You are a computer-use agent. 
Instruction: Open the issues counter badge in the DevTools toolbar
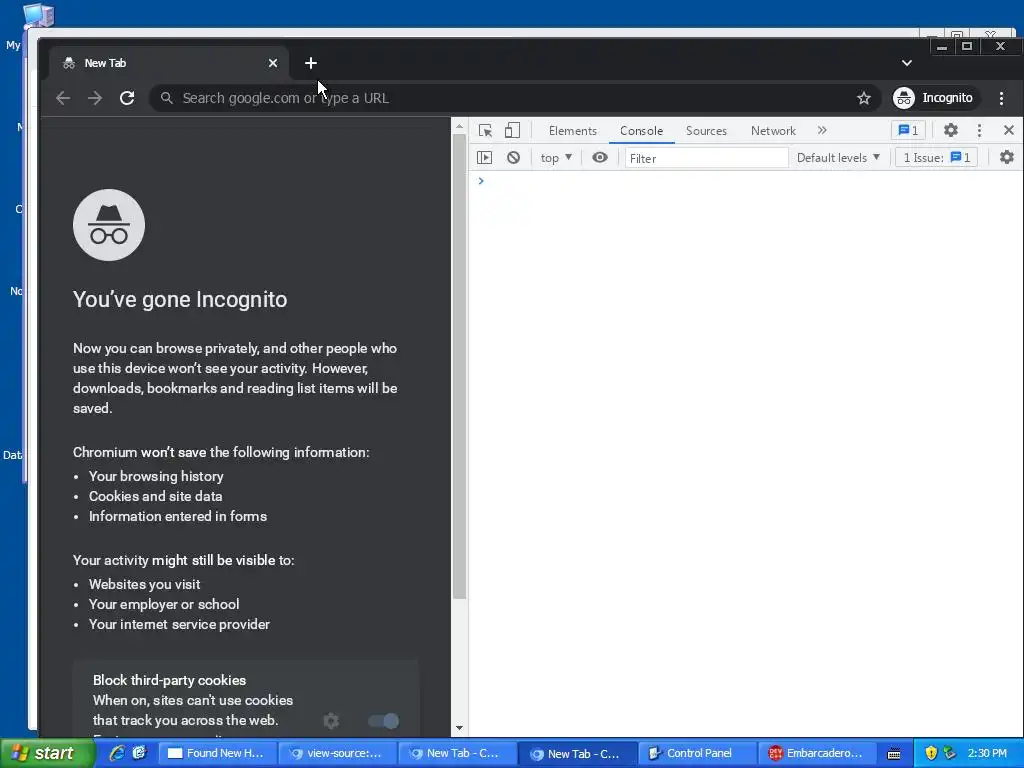coord(908,131)
